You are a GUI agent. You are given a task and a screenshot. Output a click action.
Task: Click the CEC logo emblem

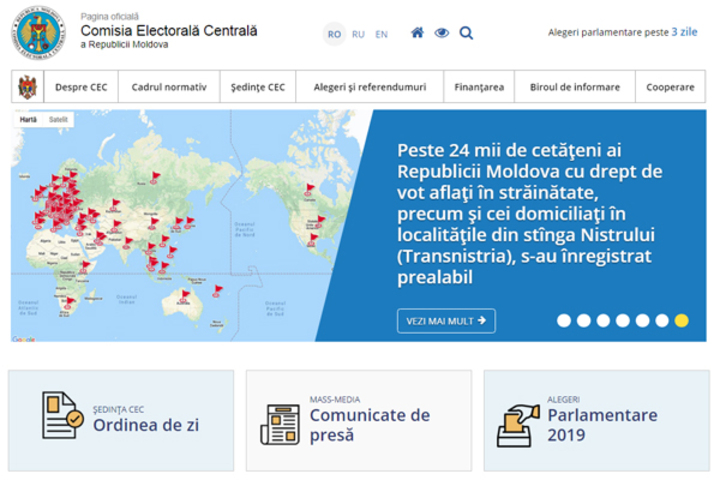(37, 33)
